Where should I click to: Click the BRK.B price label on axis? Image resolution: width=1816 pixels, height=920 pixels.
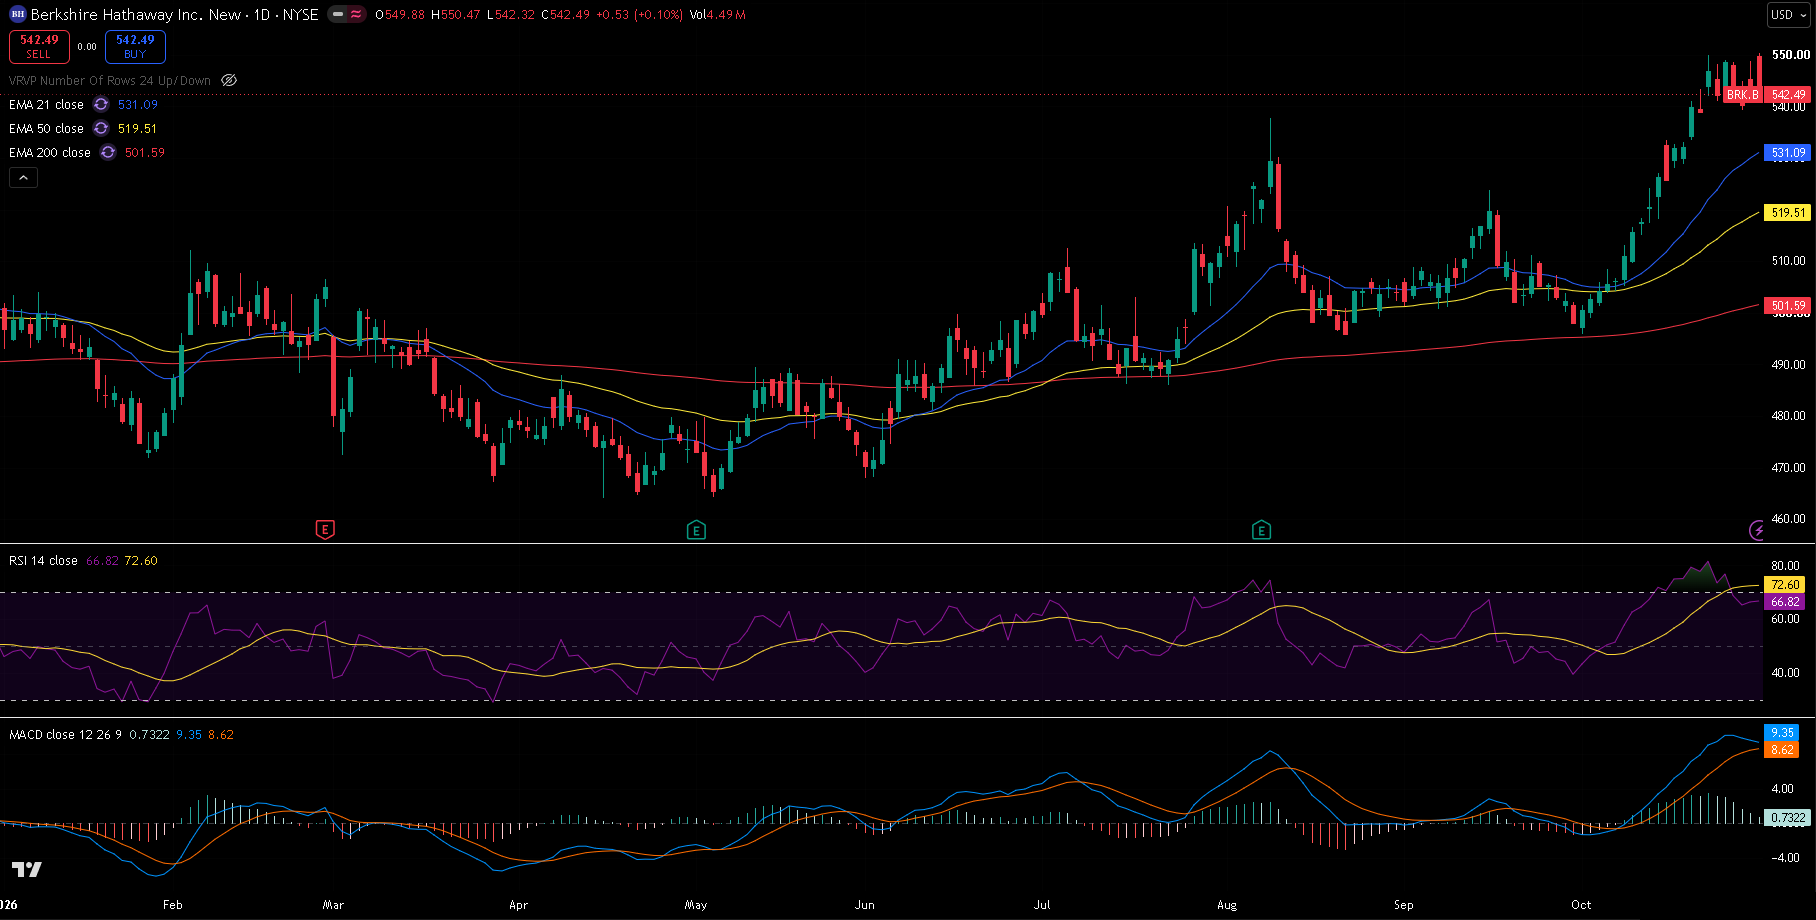tap(1743, 95)
